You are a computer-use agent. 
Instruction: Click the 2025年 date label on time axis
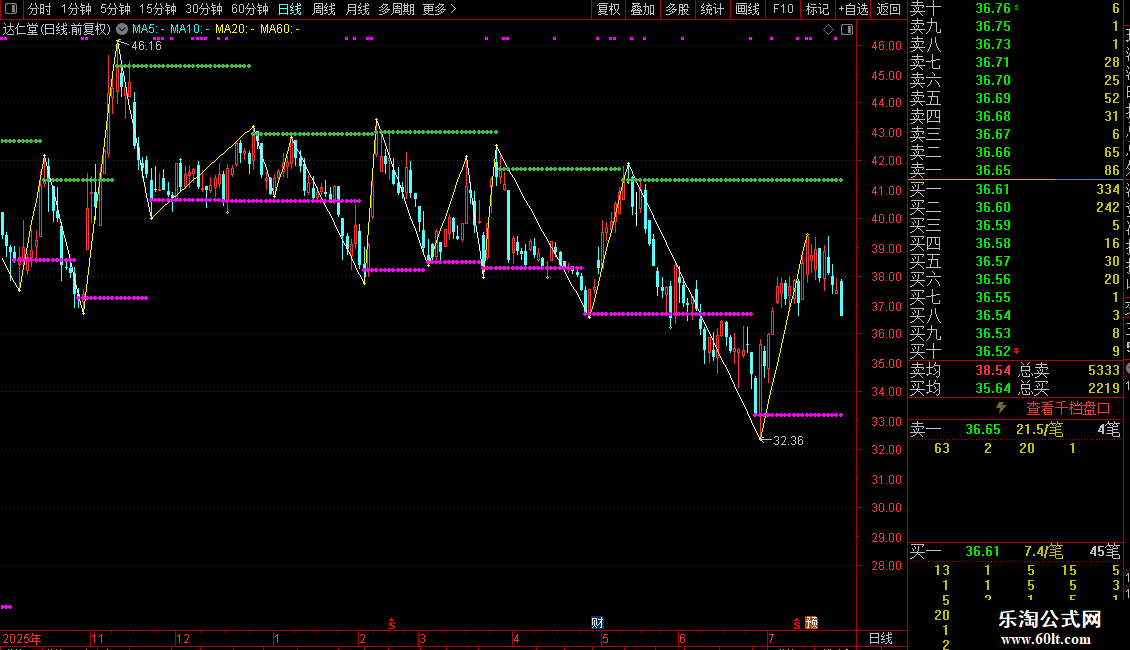22,638
